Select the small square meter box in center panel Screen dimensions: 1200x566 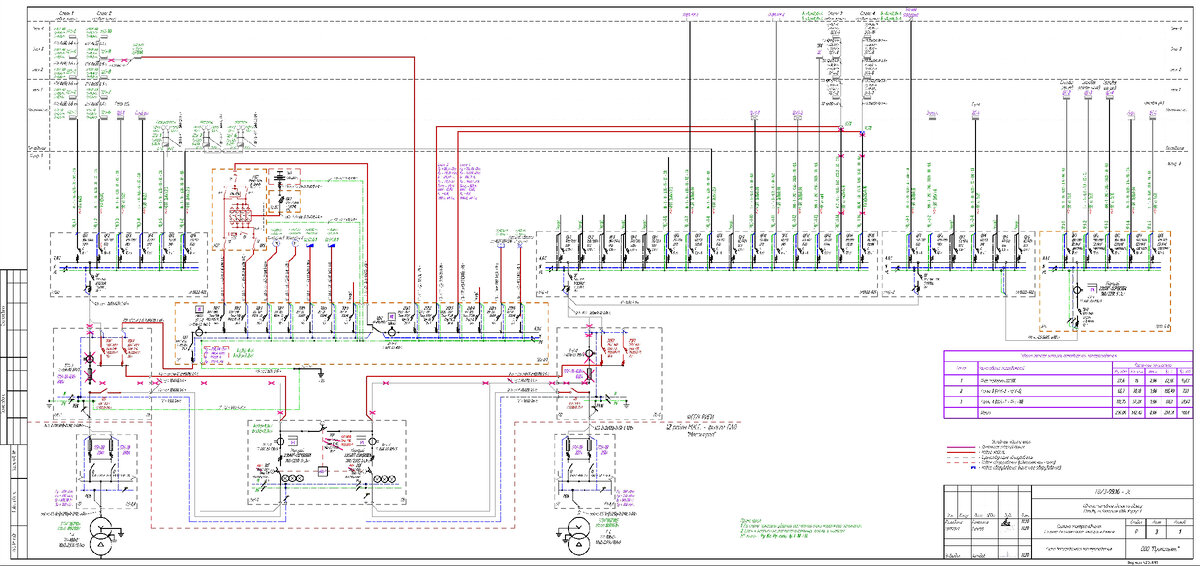click(x=324, y=469)
